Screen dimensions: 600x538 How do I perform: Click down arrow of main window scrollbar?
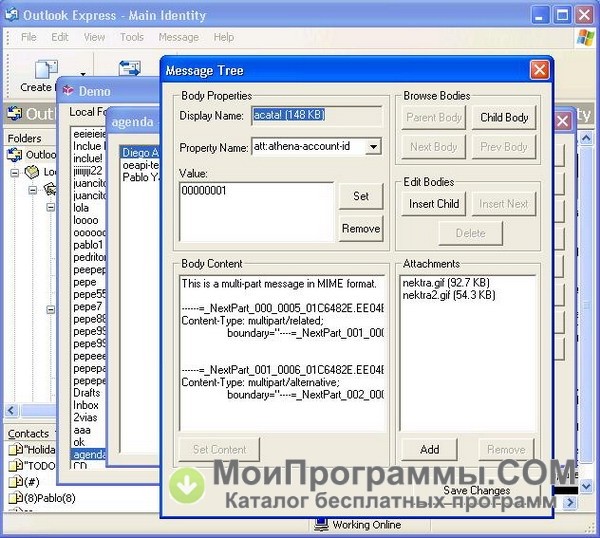[586, 486]
